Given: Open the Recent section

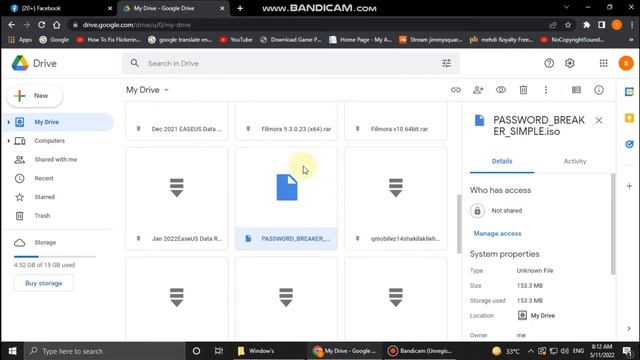Looking at the screenshot, I should coord(44,178).
